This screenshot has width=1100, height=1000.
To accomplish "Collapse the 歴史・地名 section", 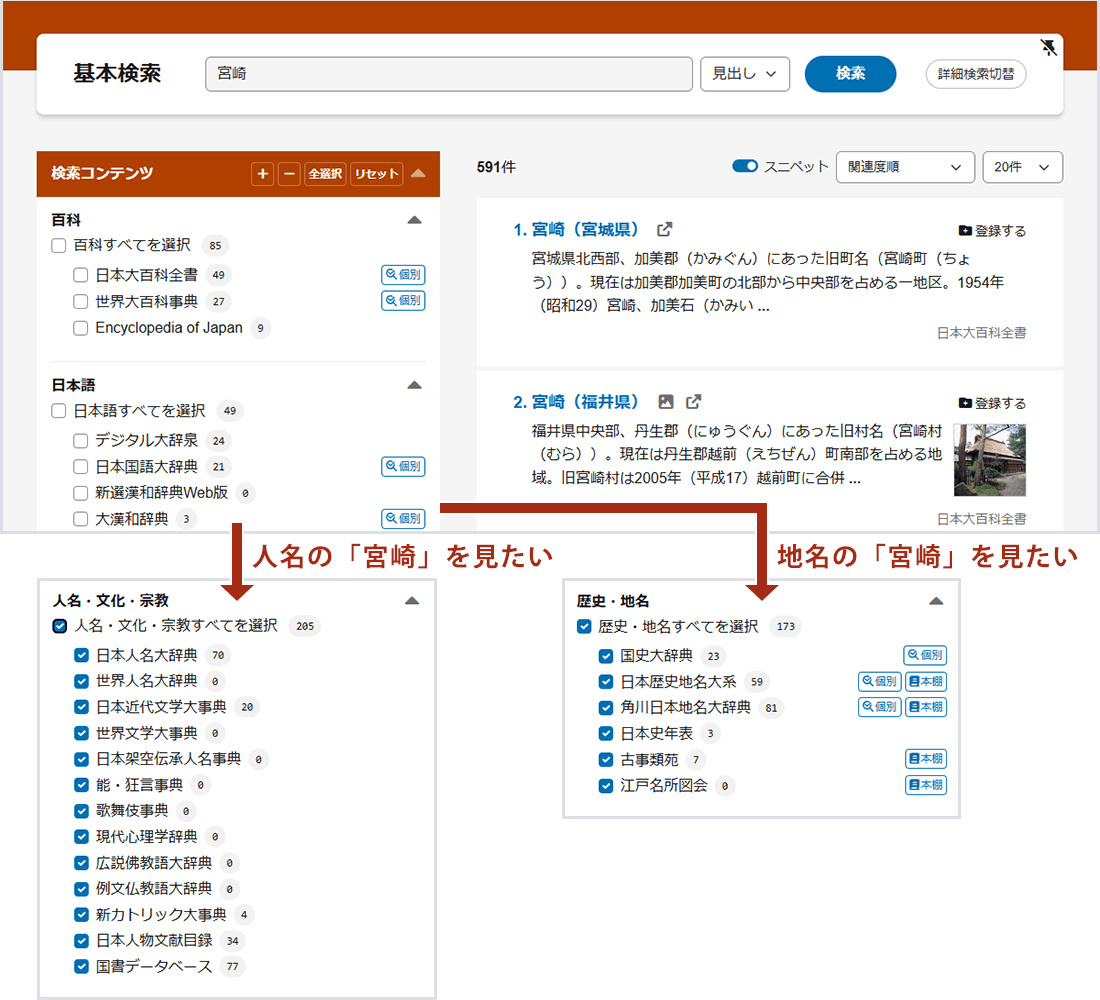I will pyautogui.click(x=936, y=601).
